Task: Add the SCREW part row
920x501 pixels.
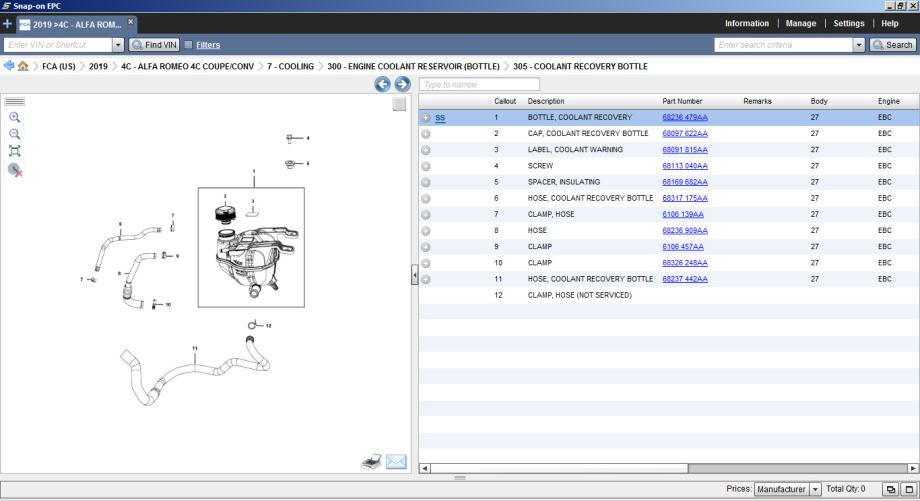Action: (x=426, y=166)
